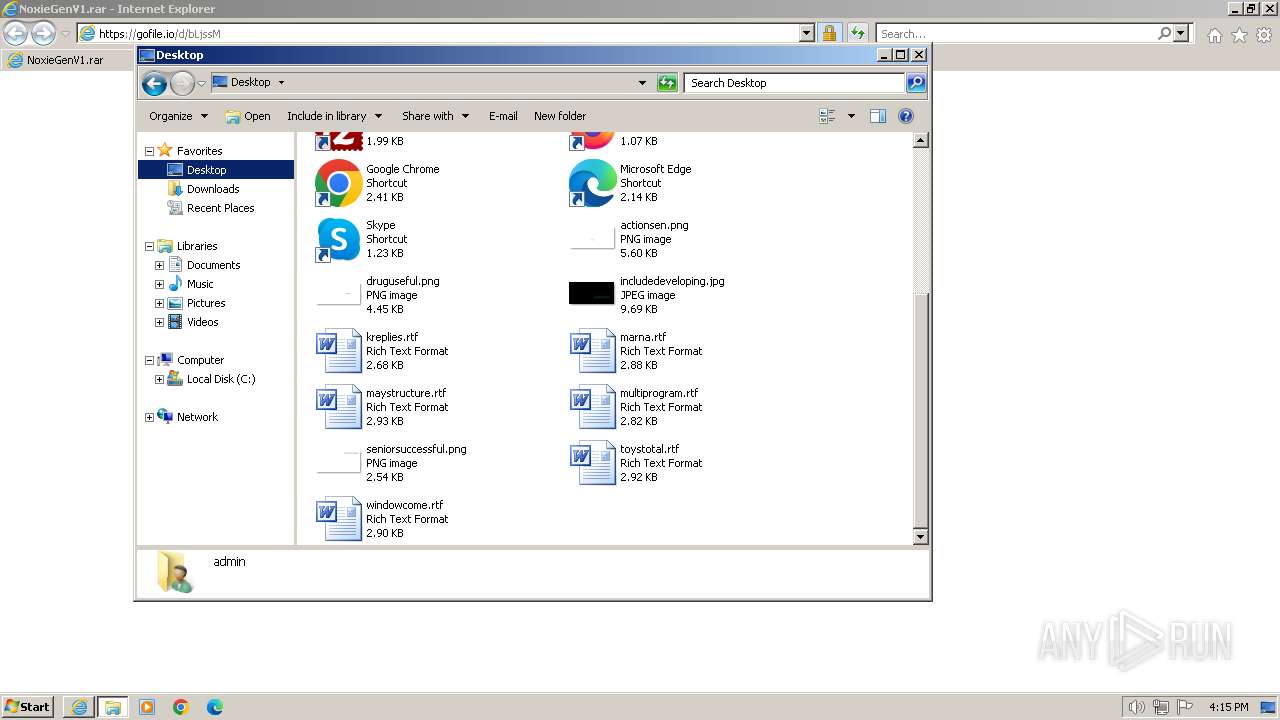
Task: Open the view options dropdown arrow
Action: [851, 116]
